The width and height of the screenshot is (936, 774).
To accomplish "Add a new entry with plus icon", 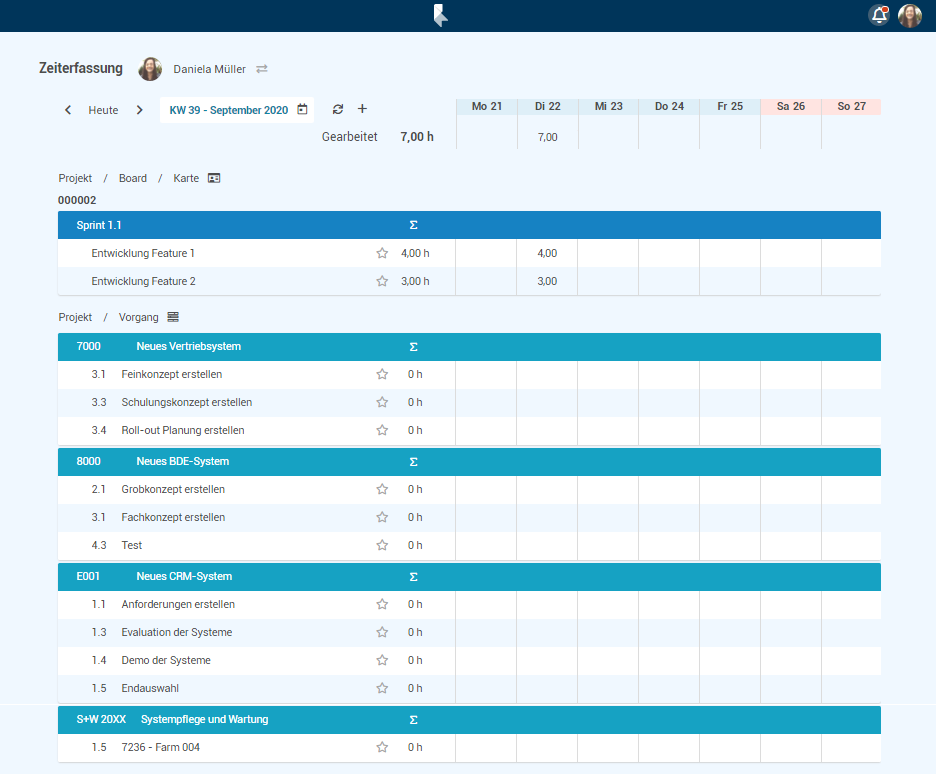I will click(362, 109).
